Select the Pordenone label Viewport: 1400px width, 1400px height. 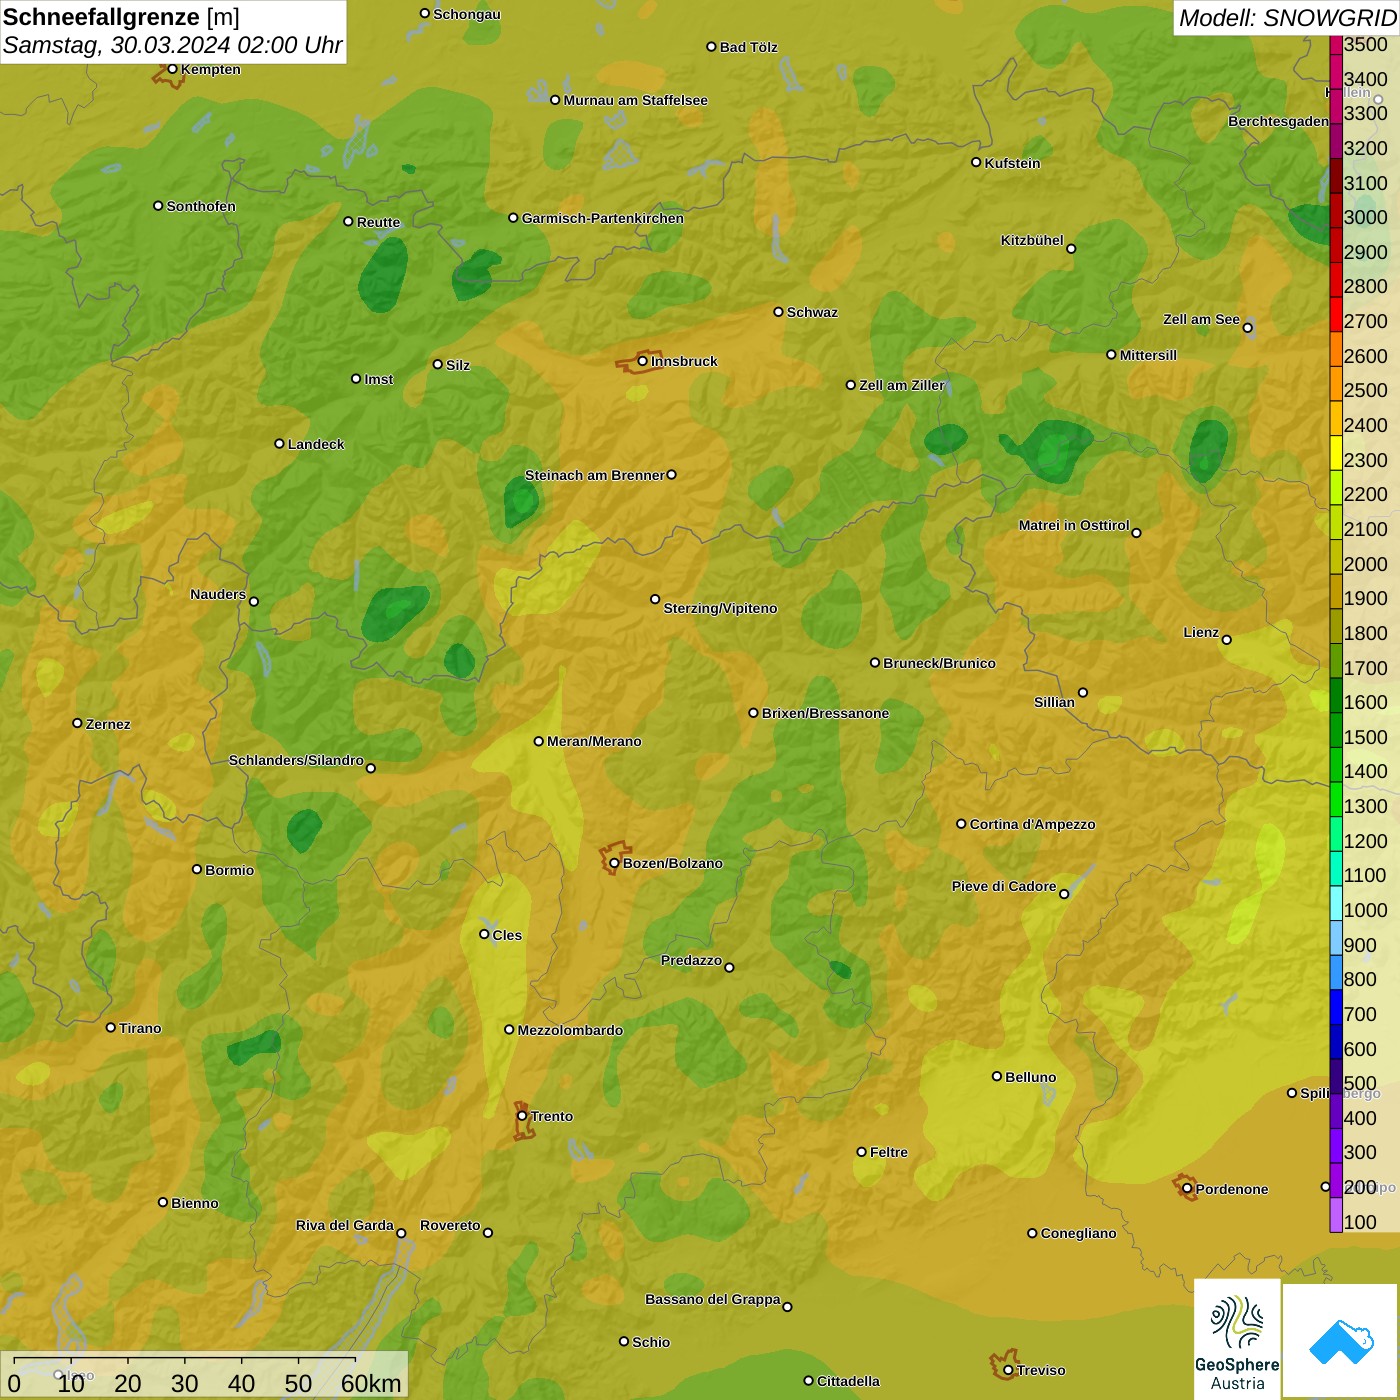click(x=1232, y=1189)
